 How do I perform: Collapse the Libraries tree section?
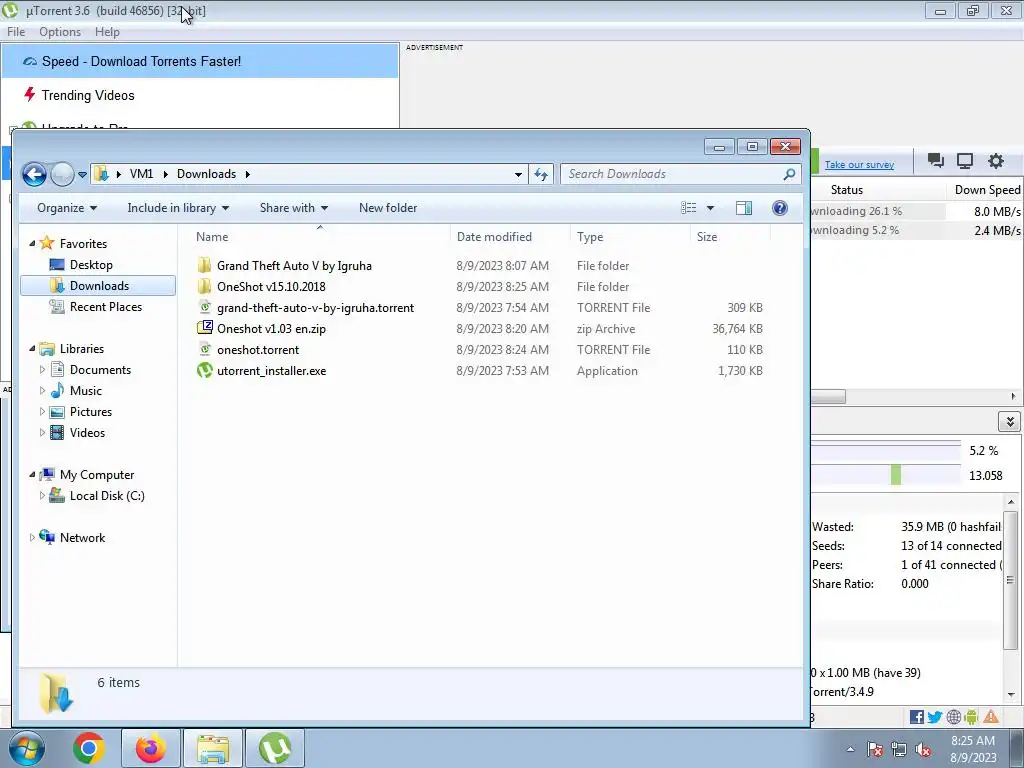pos(32,349)
